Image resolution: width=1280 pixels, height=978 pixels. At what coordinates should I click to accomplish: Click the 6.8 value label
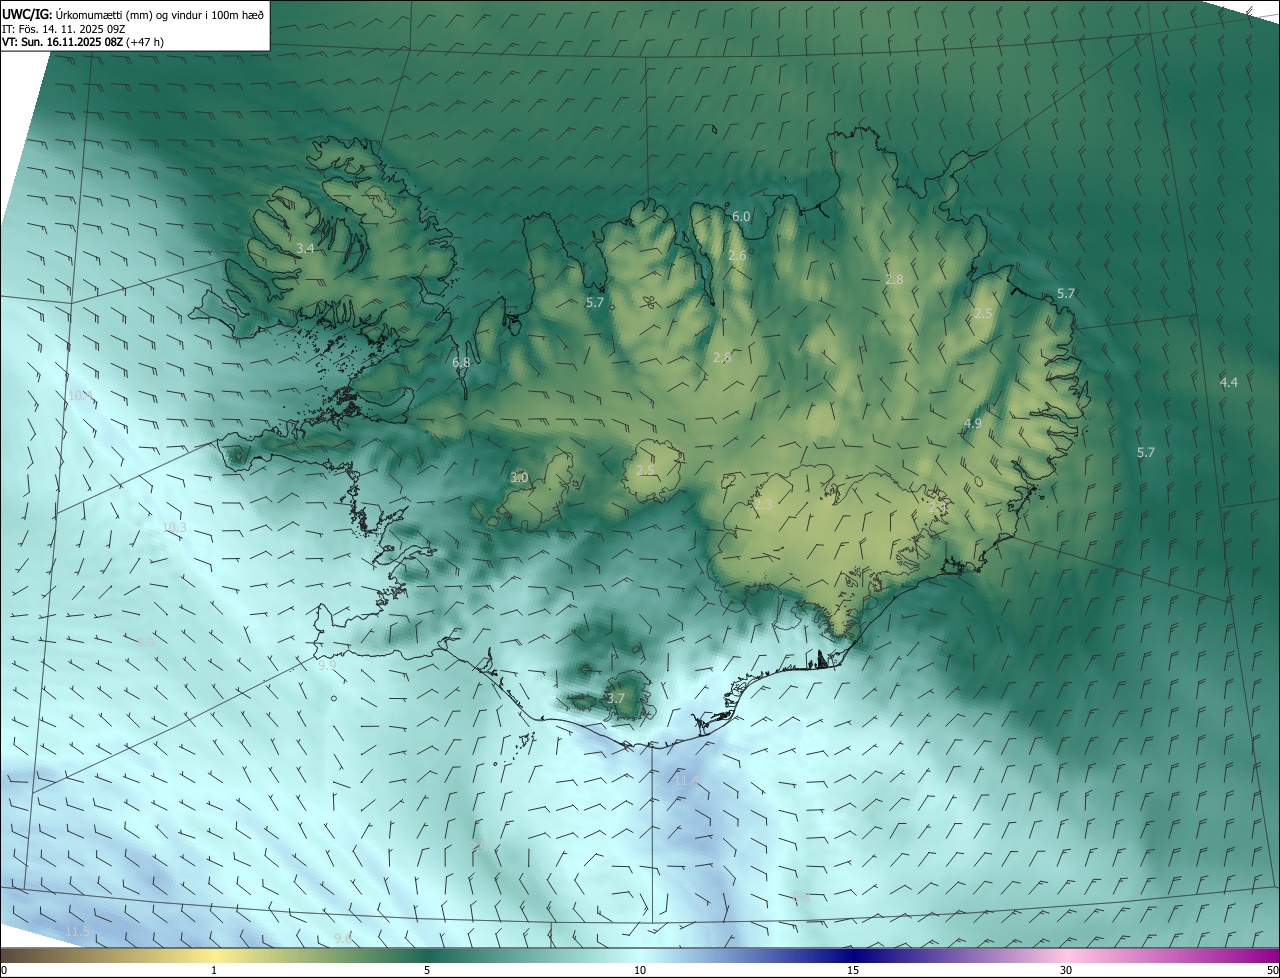461,362
